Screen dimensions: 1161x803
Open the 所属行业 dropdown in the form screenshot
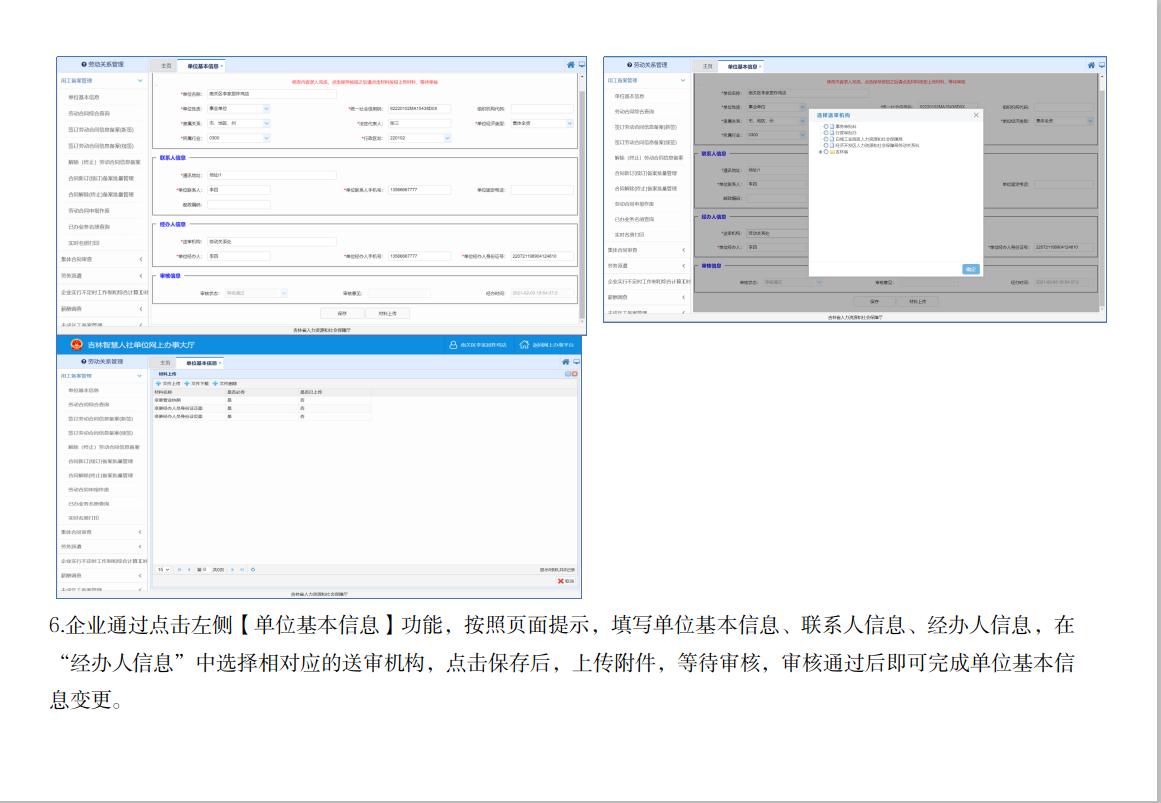(267, 139)
